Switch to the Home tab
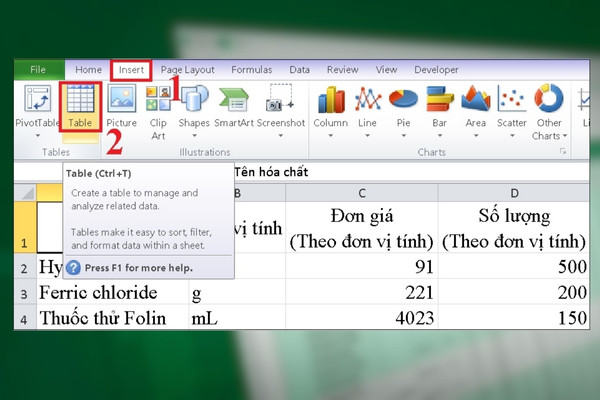 pos(88,70)
